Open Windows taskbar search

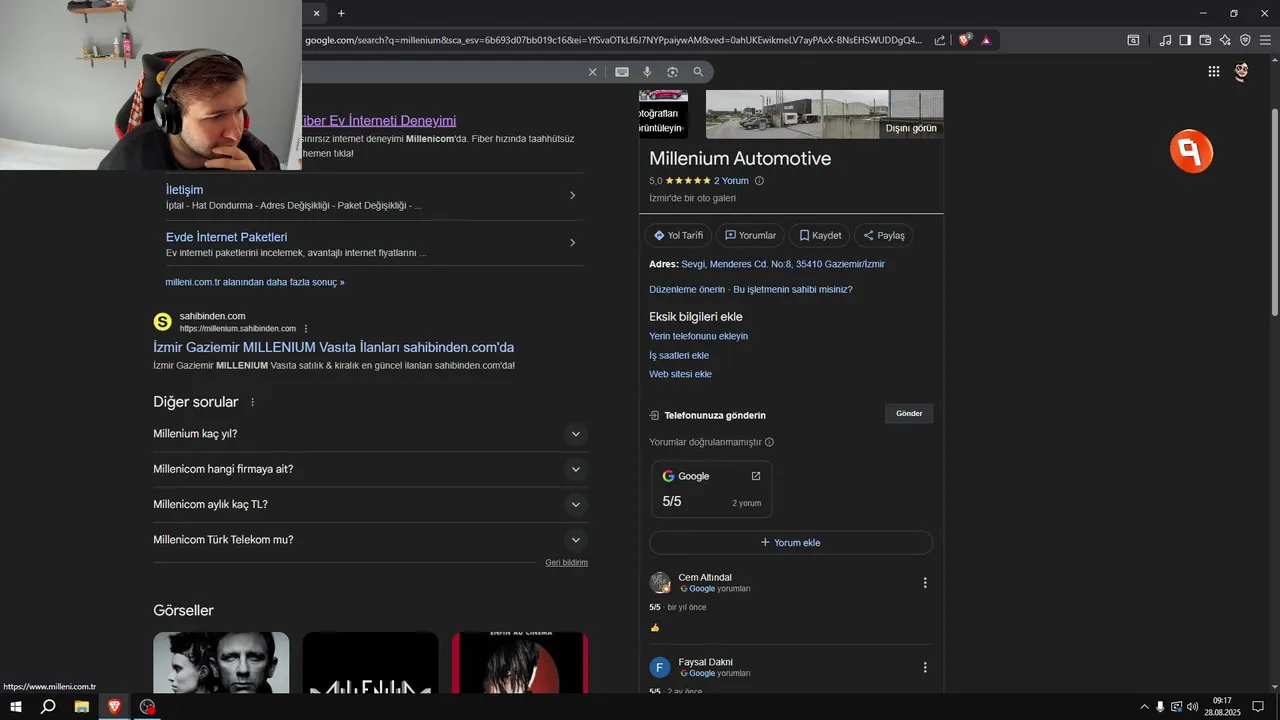click(x=48, y=706)
